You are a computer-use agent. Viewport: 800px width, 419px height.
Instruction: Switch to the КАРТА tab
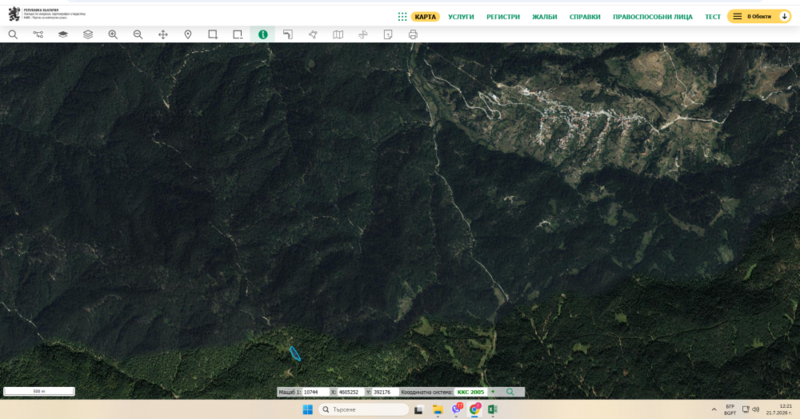[425, 17]
